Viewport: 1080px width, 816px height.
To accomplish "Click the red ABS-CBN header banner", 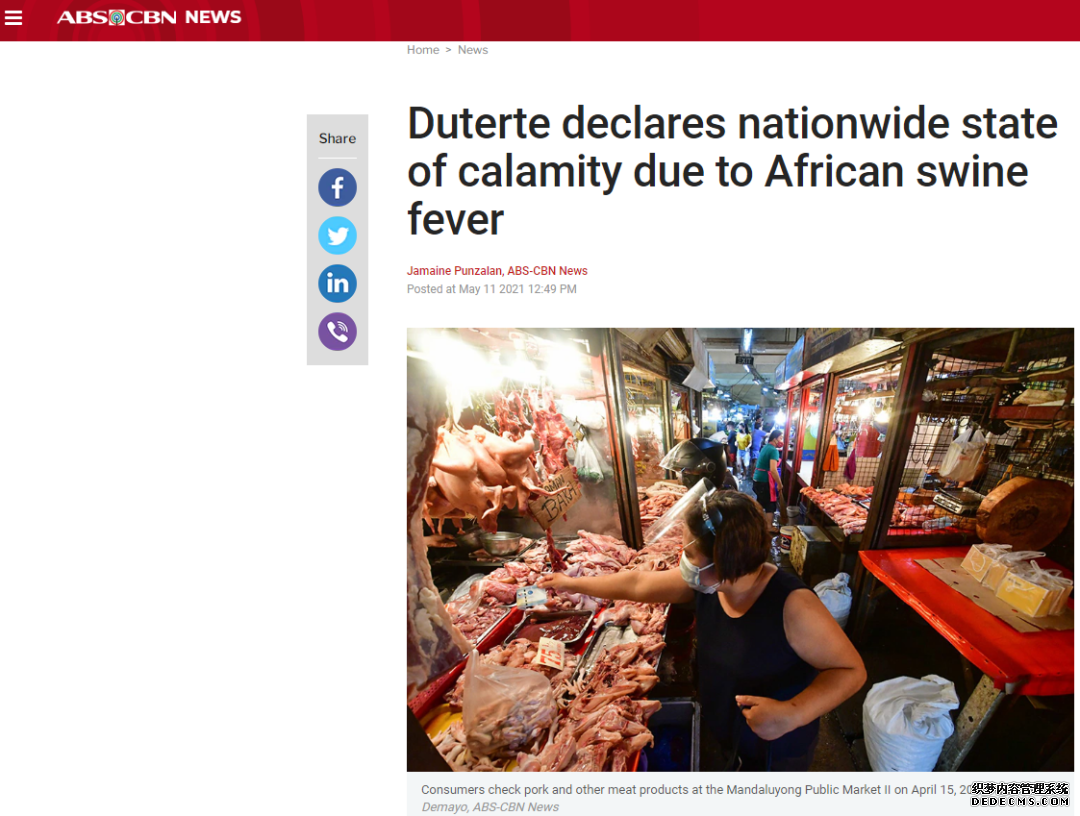I will (540, 20).
